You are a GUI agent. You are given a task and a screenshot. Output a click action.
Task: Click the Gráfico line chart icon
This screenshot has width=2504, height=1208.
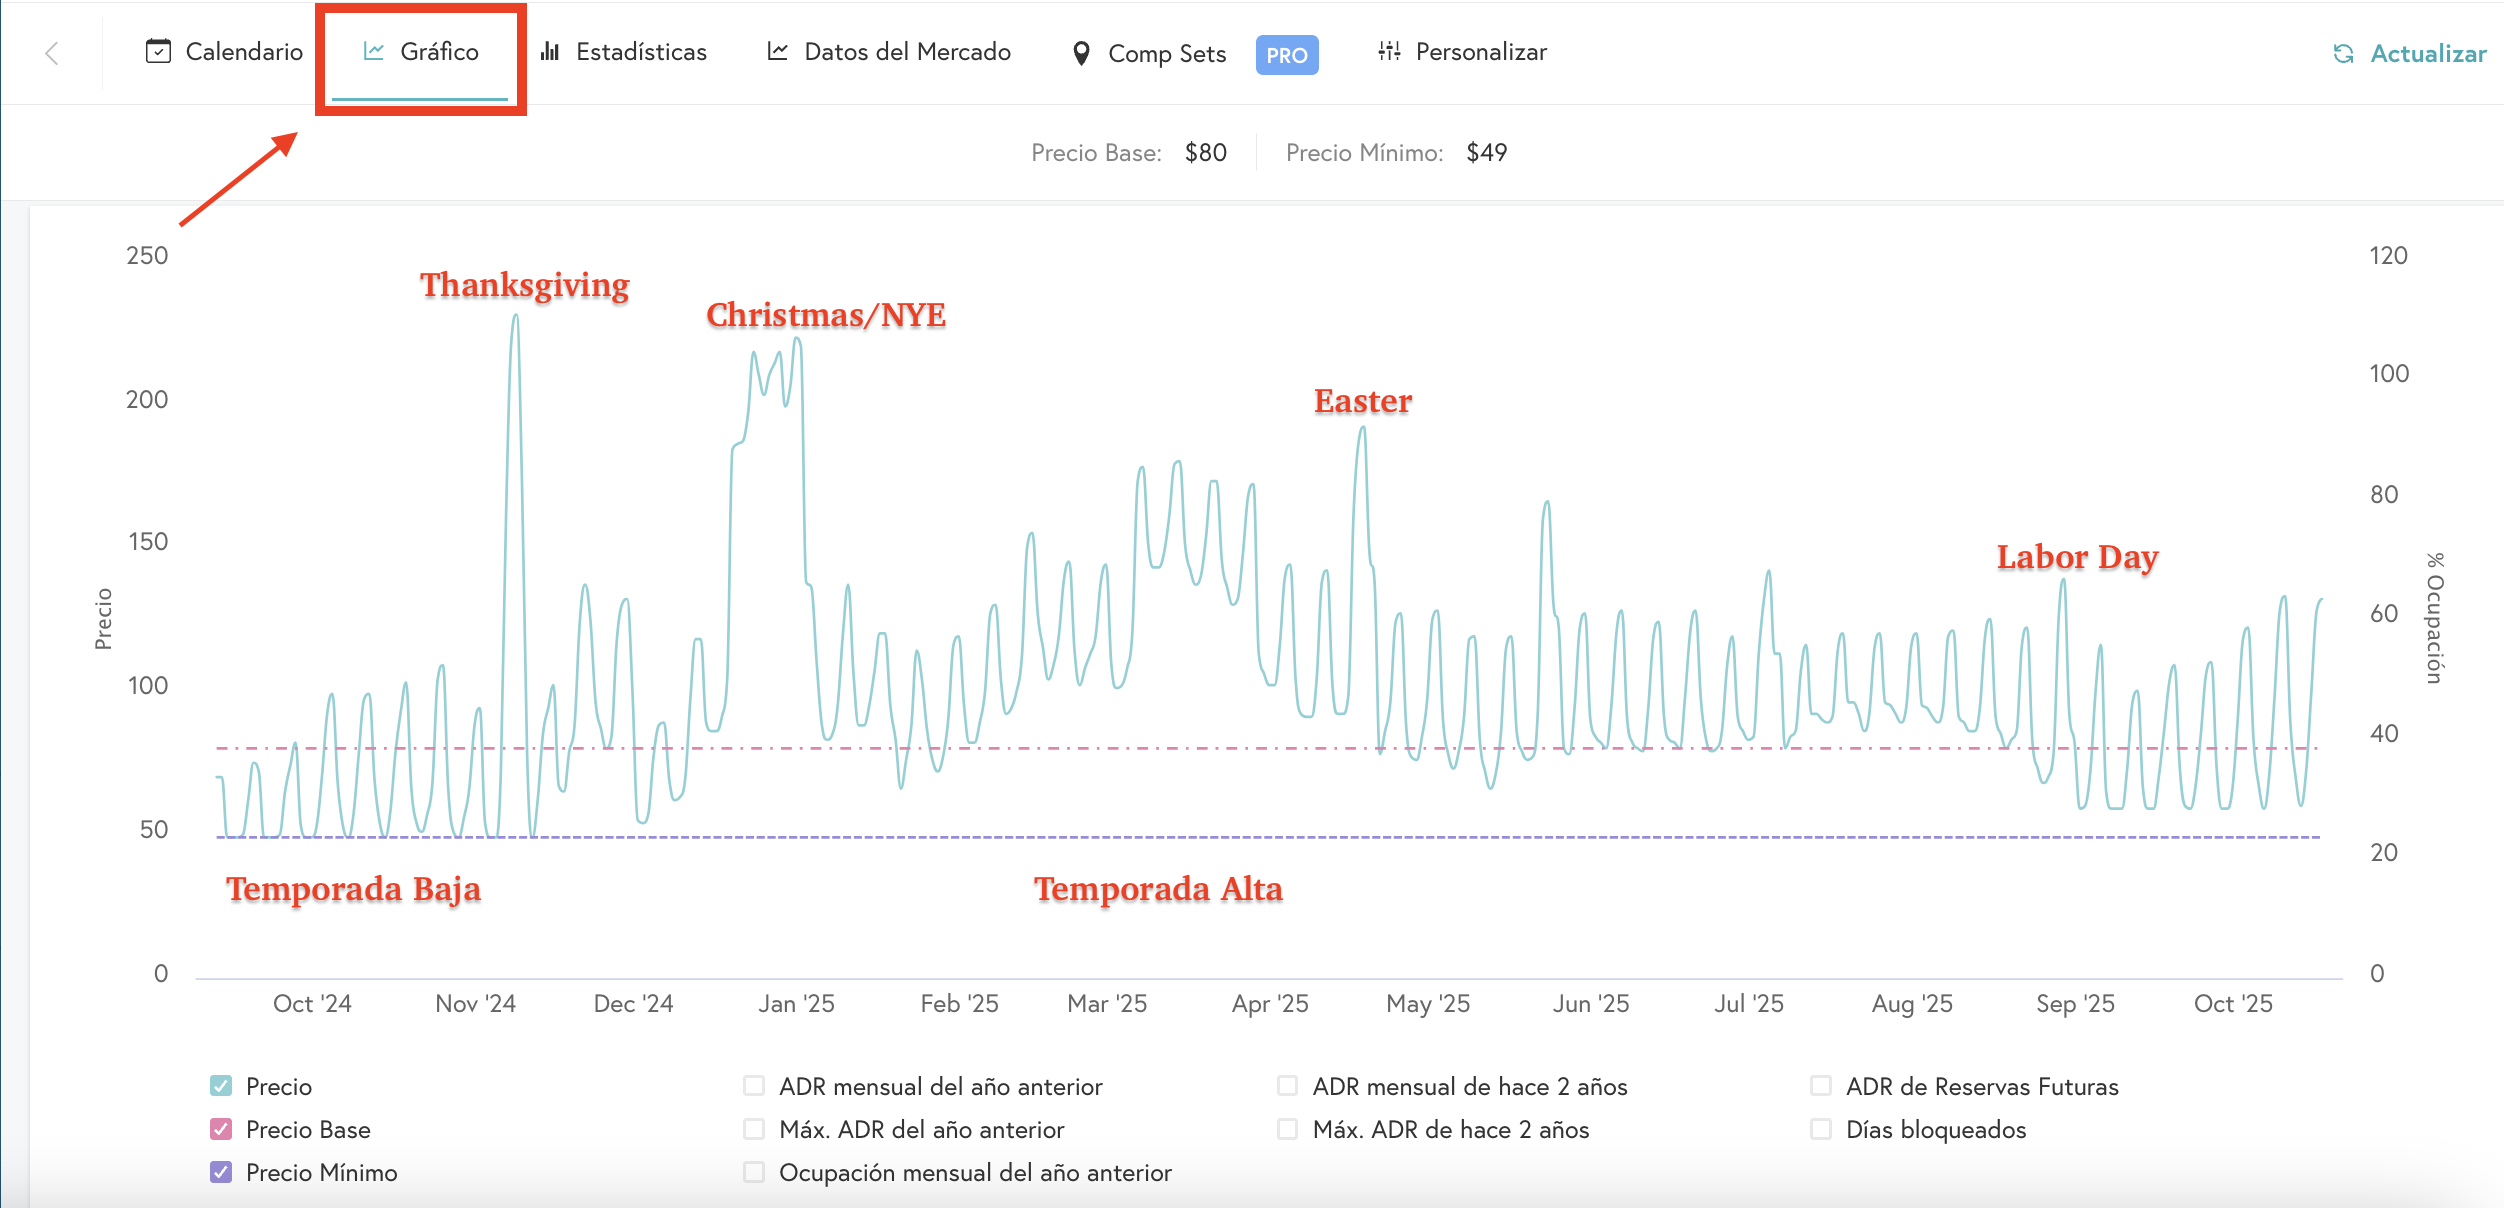(373, 51)
